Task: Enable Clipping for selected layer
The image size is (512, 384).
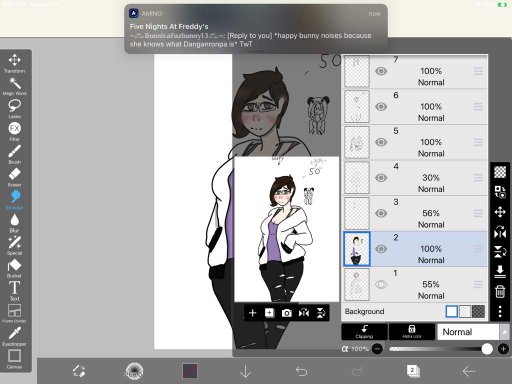Action: [364, 332]
